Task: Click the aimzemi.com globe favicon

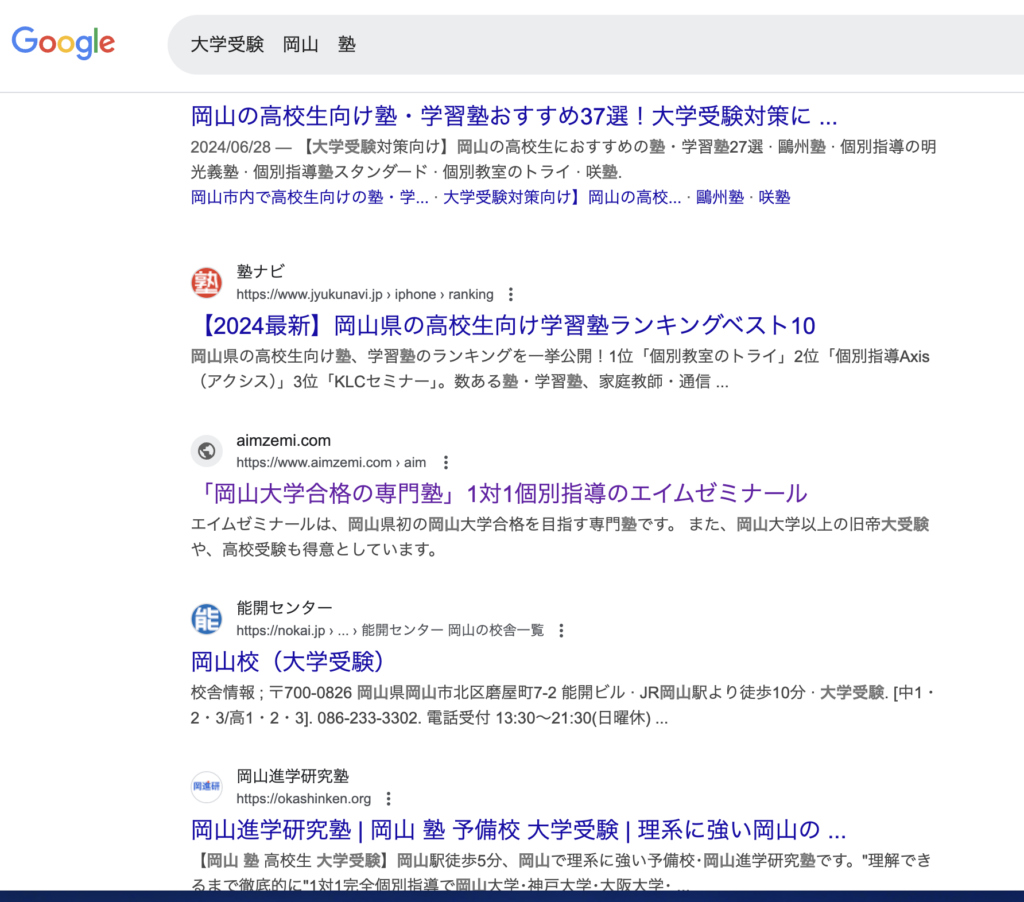Action: pos(206,451)
